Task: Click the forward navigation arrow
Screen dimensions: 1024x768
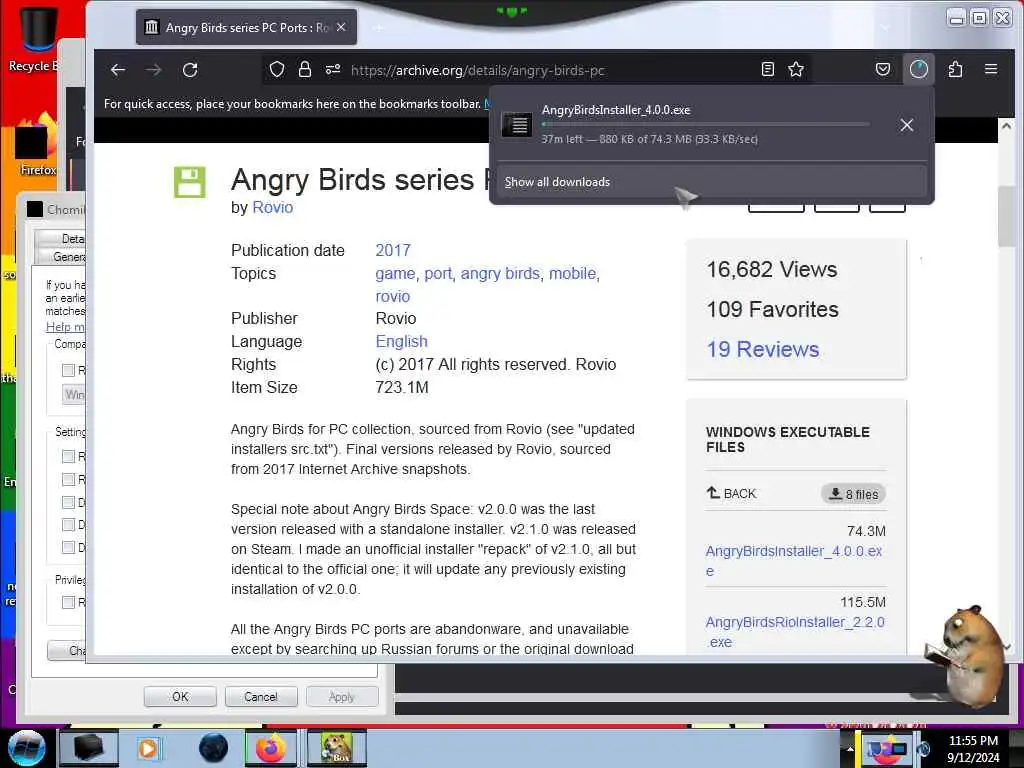Action: click(x=153, y=70)
